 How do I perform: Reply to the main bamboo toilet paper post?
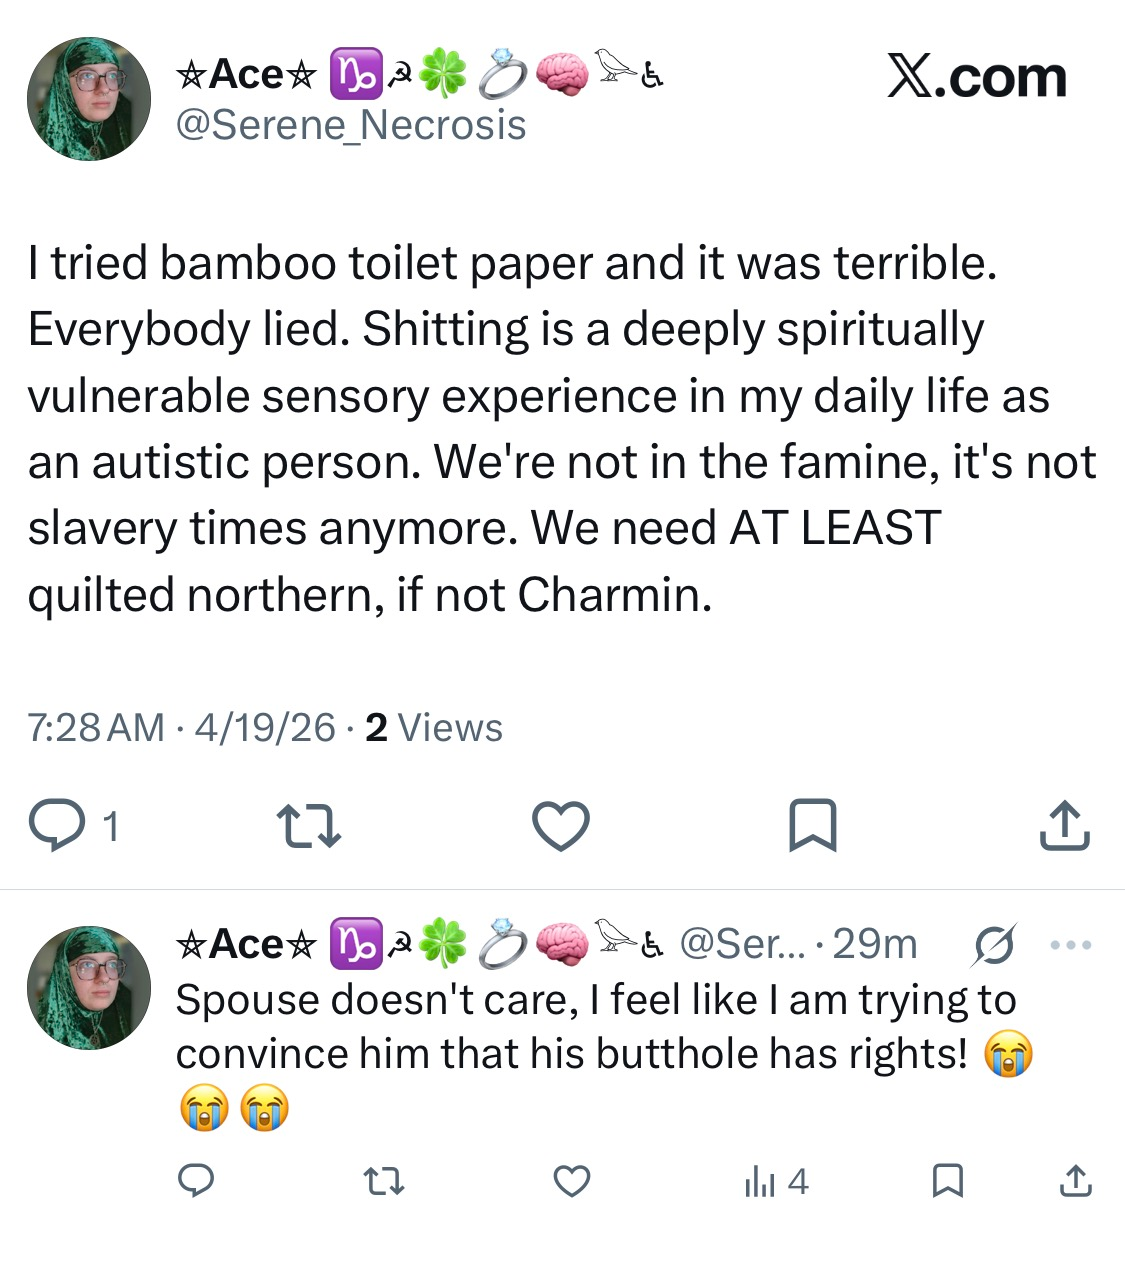click(x=58, y=826)
